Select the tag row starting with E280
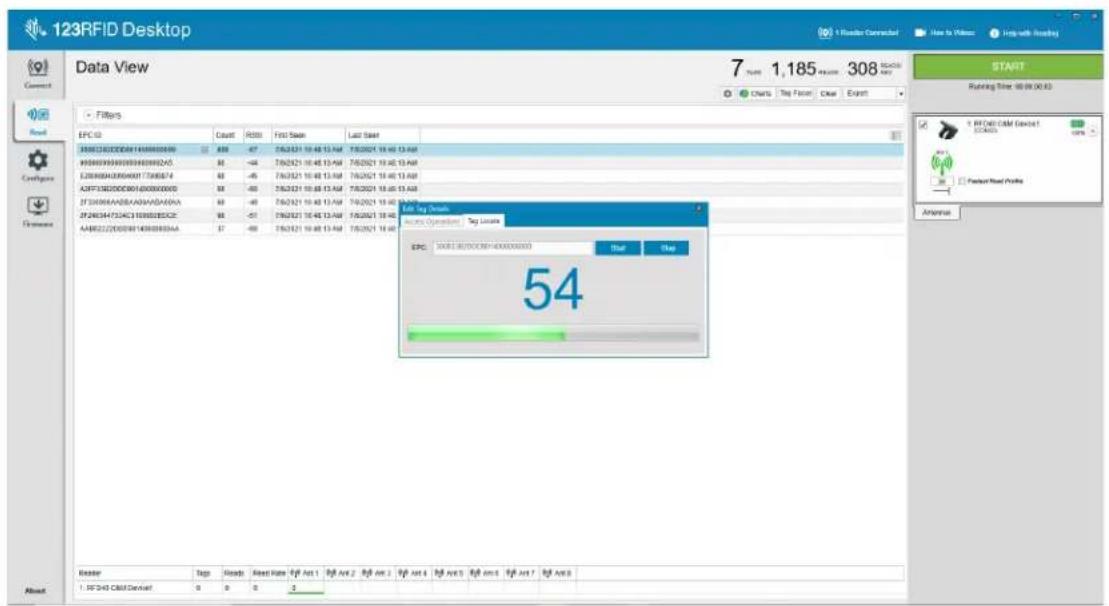Viewport: 1109px width, 606px height. tap(489, 176)
